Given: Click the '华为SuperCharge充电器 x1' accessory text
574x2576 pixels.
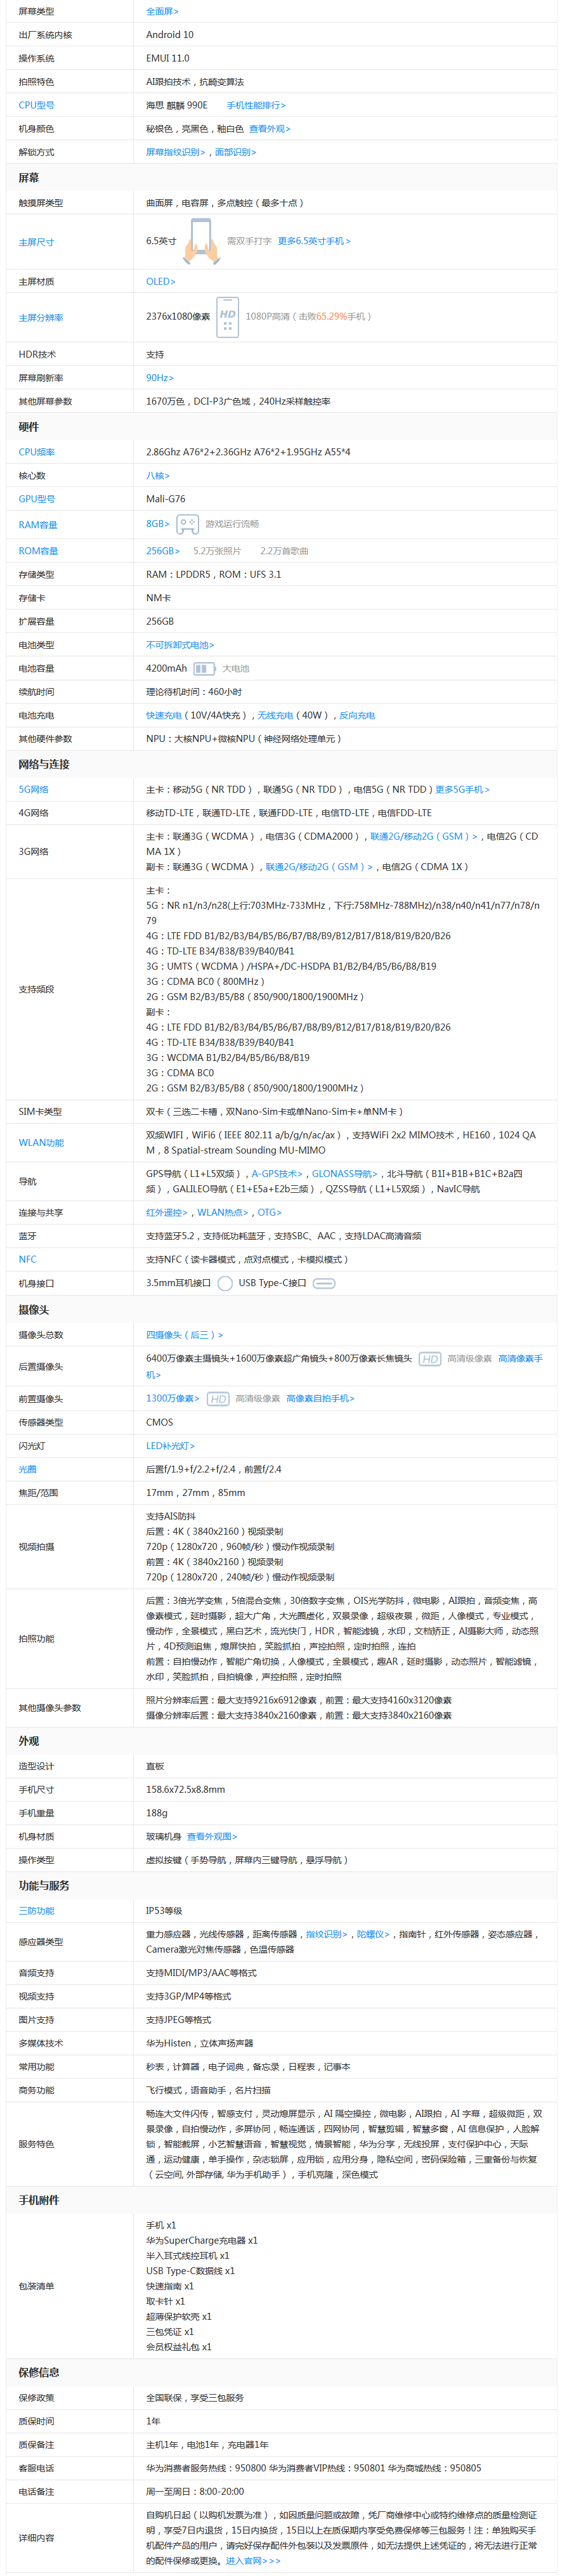Looking at the screenshot, I should (202, 2240).
